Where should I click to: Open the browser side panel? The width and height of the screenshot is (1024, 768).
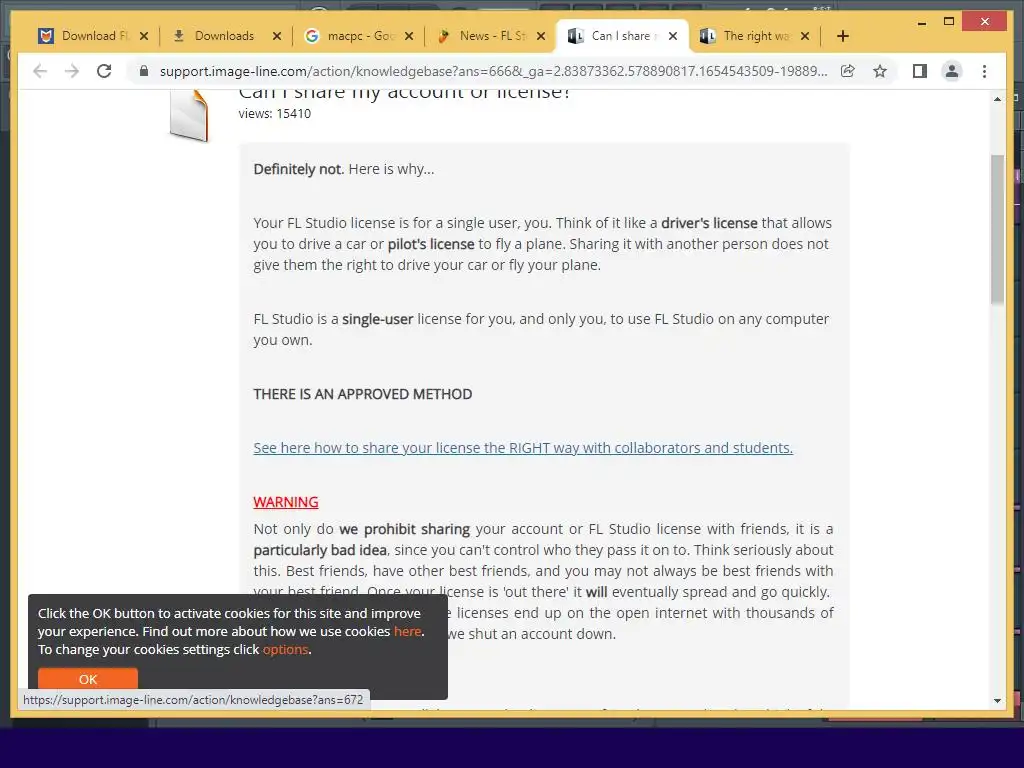point(920,71)
